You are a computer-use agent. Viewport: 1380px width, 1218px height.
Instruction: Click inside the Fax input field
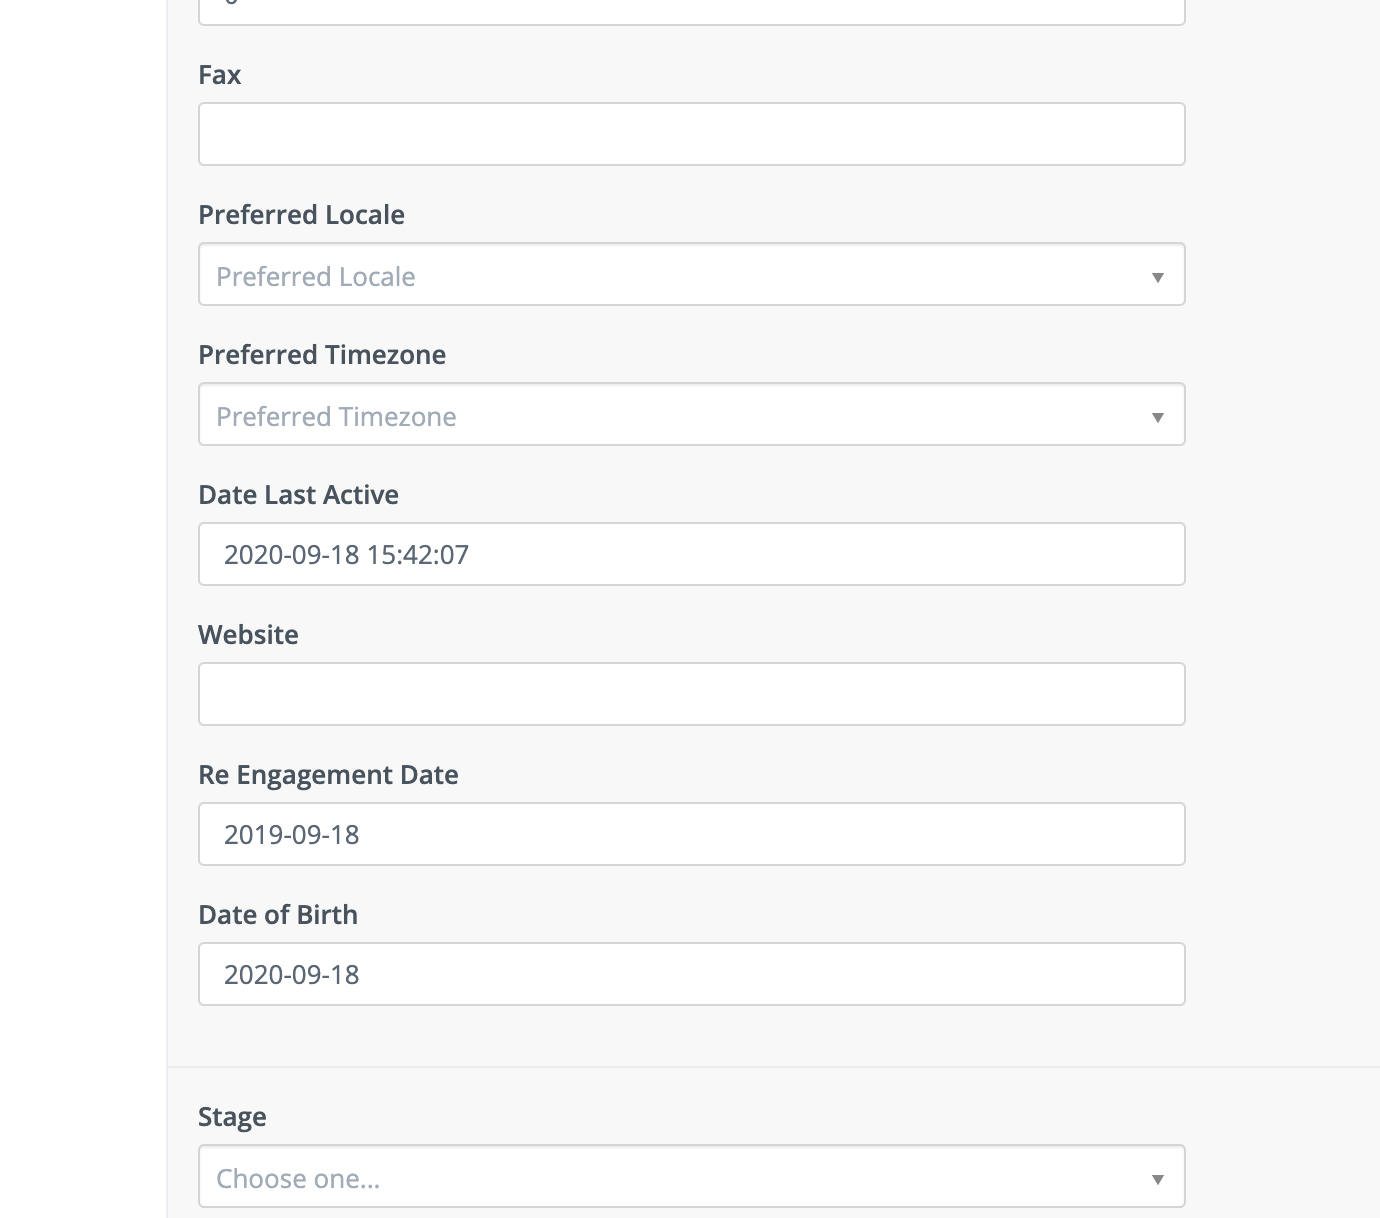point(691,133)
